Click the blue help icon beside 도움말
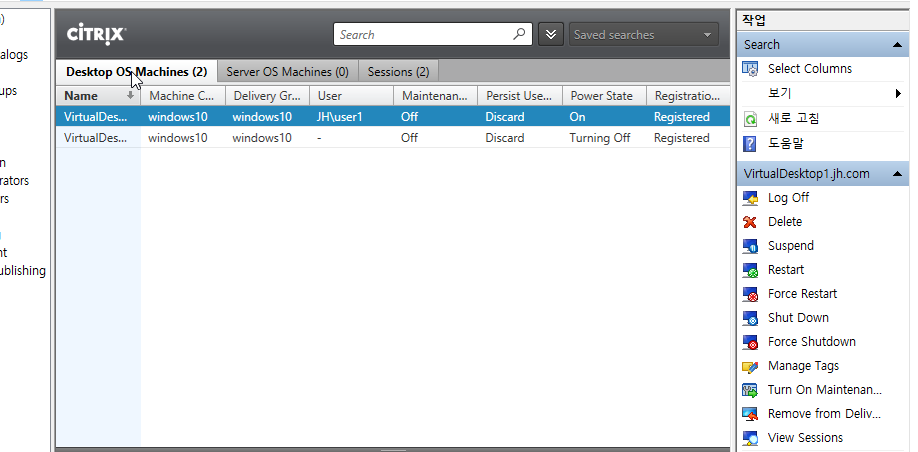 pos(750,143)
